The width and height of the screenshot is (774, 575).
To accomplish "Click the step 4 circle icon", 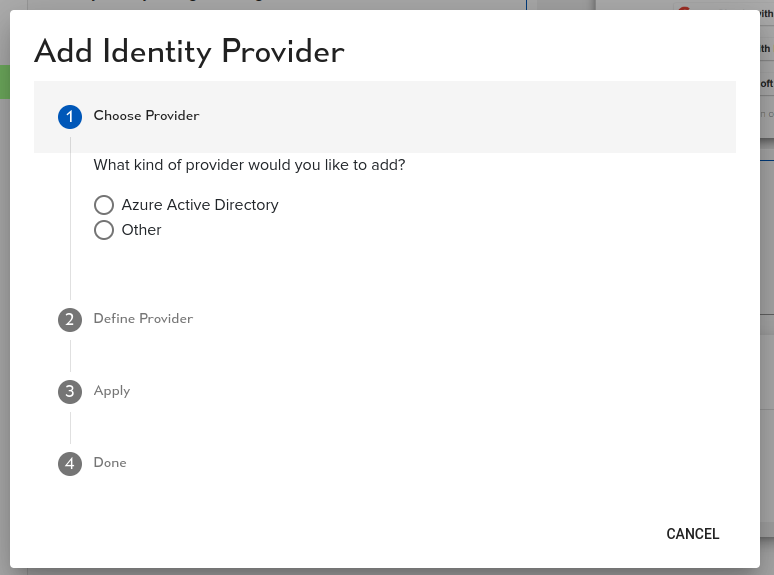I will tap(70, 464).
